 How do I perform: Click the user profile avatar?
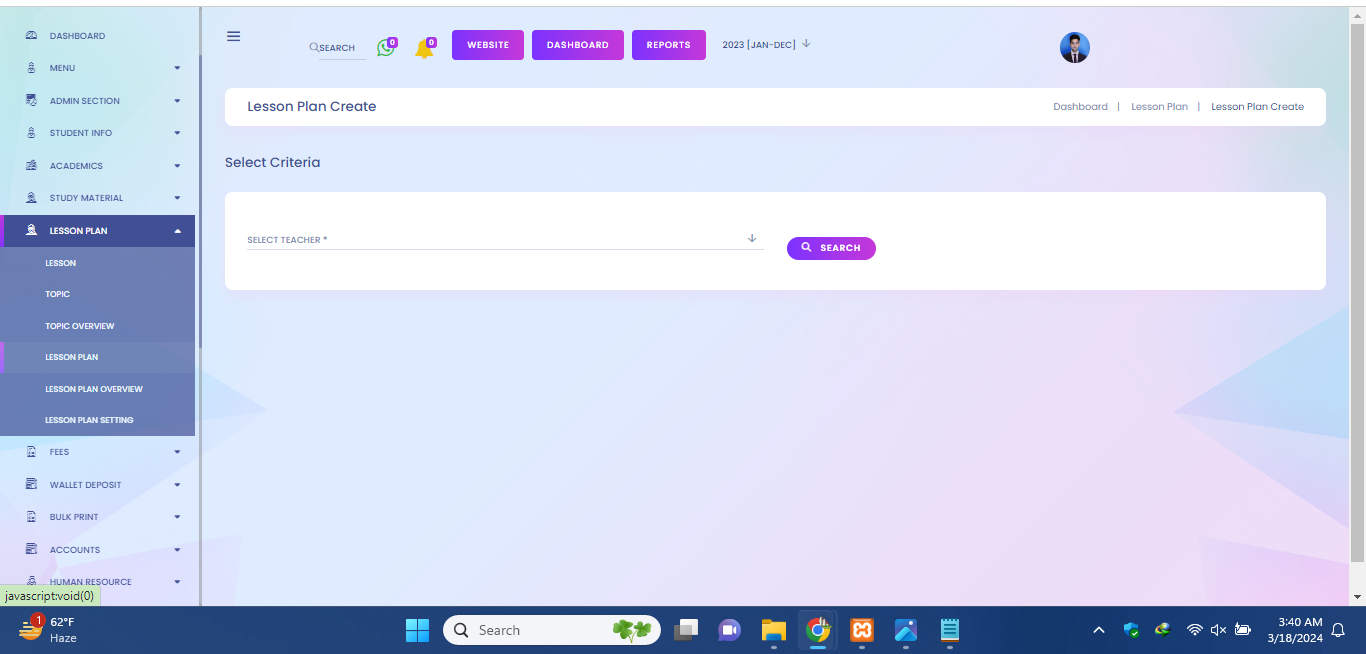tap(1074, 47)
